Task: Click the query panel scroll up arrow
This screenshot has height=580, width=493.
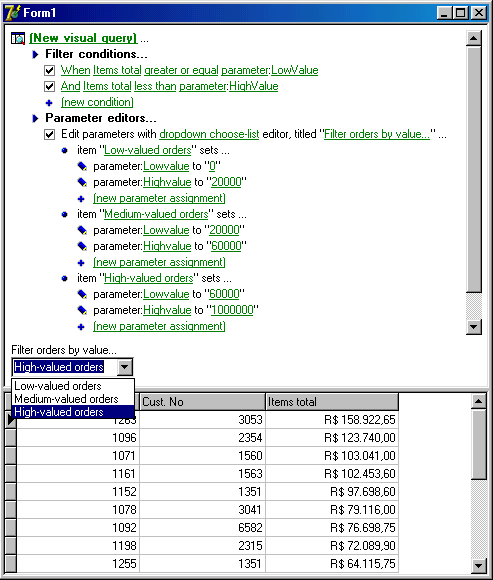Action: [474, 38]
